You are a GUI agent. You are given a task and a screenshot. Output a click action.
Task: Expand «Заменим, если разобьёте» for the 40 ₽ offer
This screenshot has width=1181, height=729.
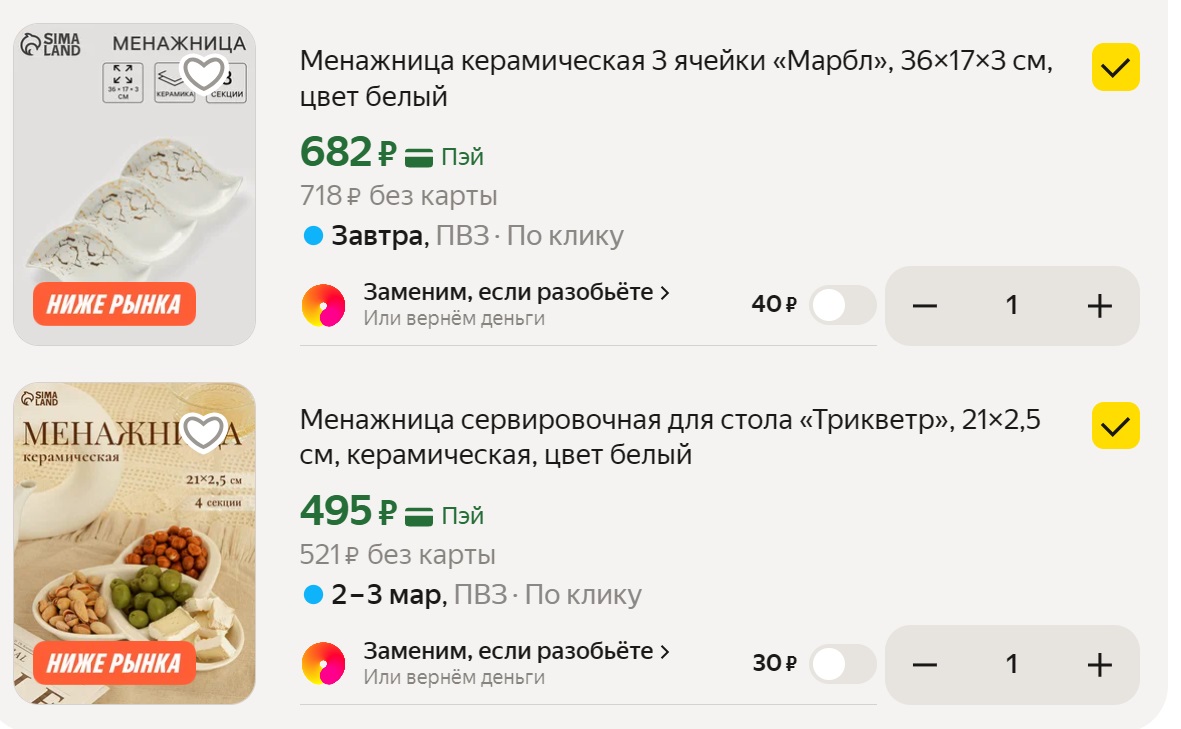pos(516,293)
